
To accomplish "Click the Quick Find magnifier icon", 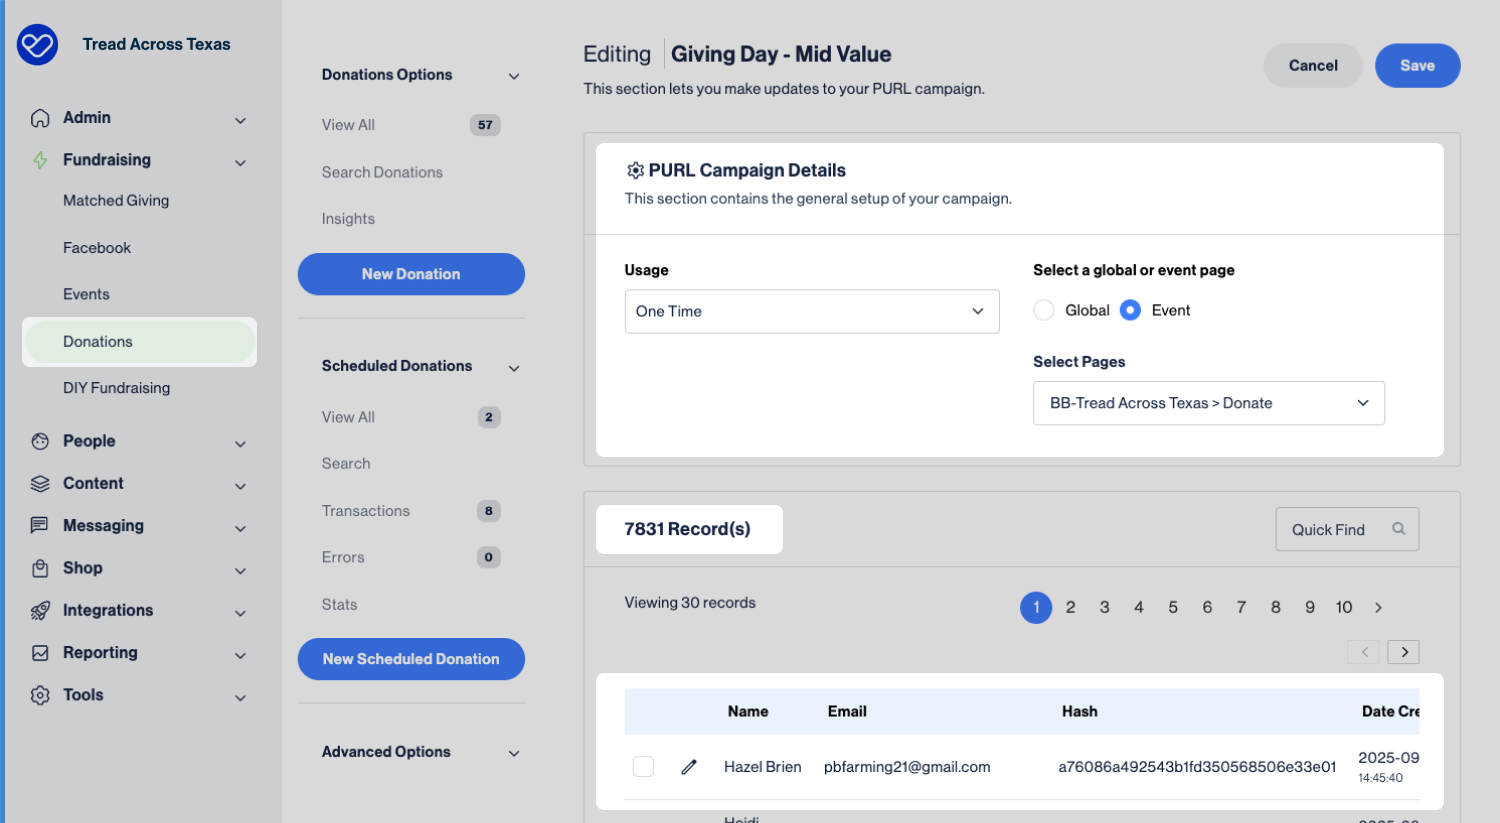I will pyautogui.click(x=1398, y=529).
